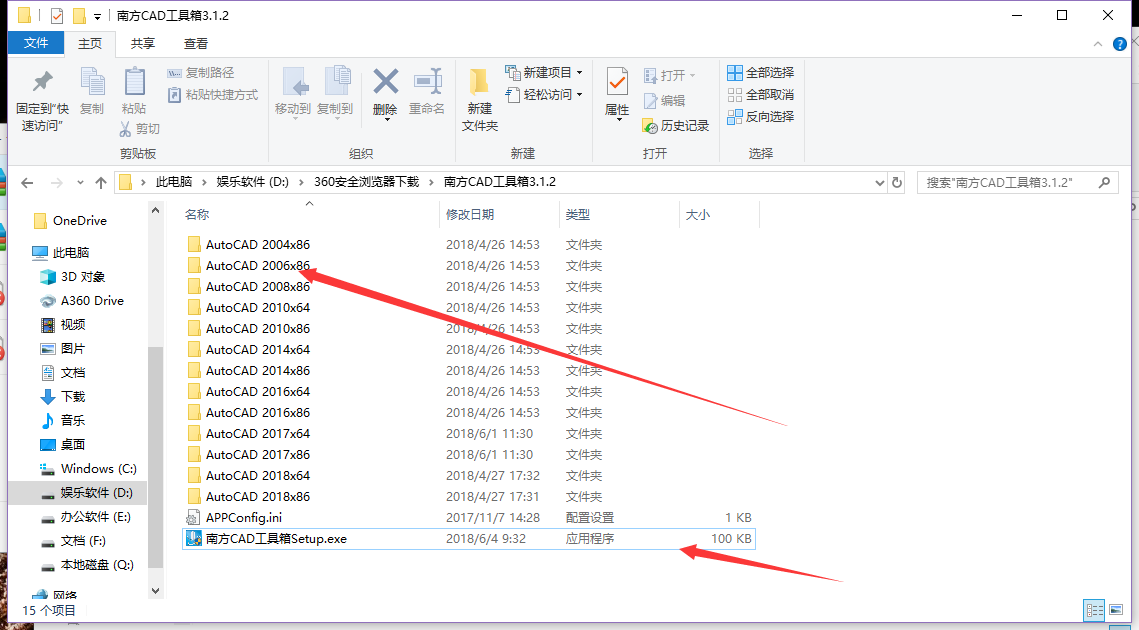Click Invert Selection (反向选择)
This screenshot has height=630, width=1139.
coord(761,116)
